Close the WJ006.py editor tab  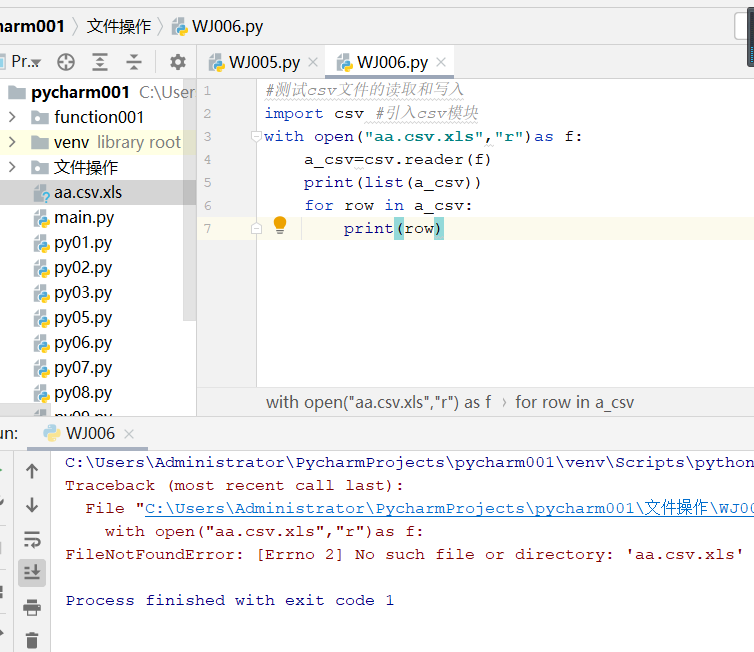tap(441, 62)
